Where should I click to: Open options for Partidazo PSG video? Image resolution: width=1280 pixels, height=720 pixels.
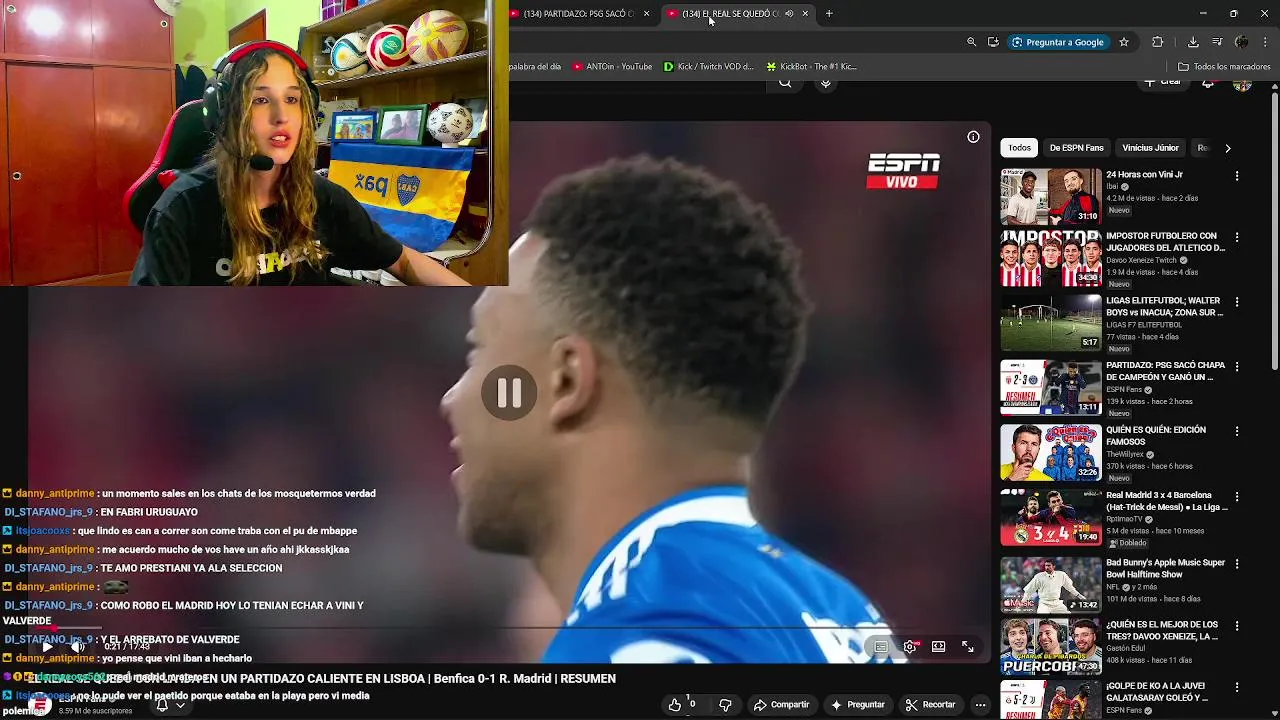click(1237, 367)
